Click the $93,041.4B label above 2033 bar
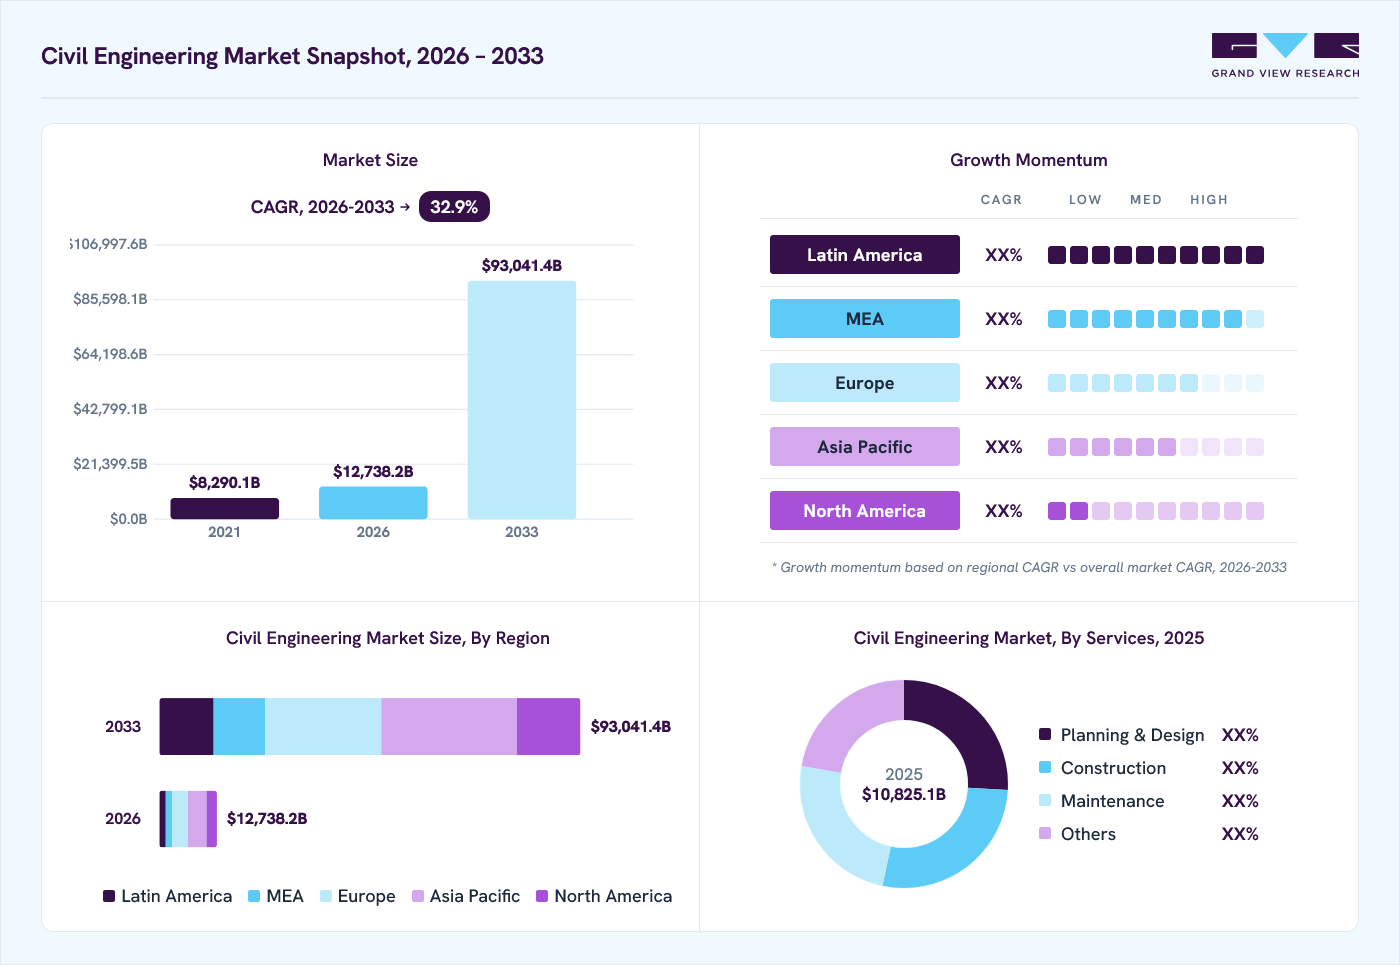The image size is (1400, 965). [522, 266]
